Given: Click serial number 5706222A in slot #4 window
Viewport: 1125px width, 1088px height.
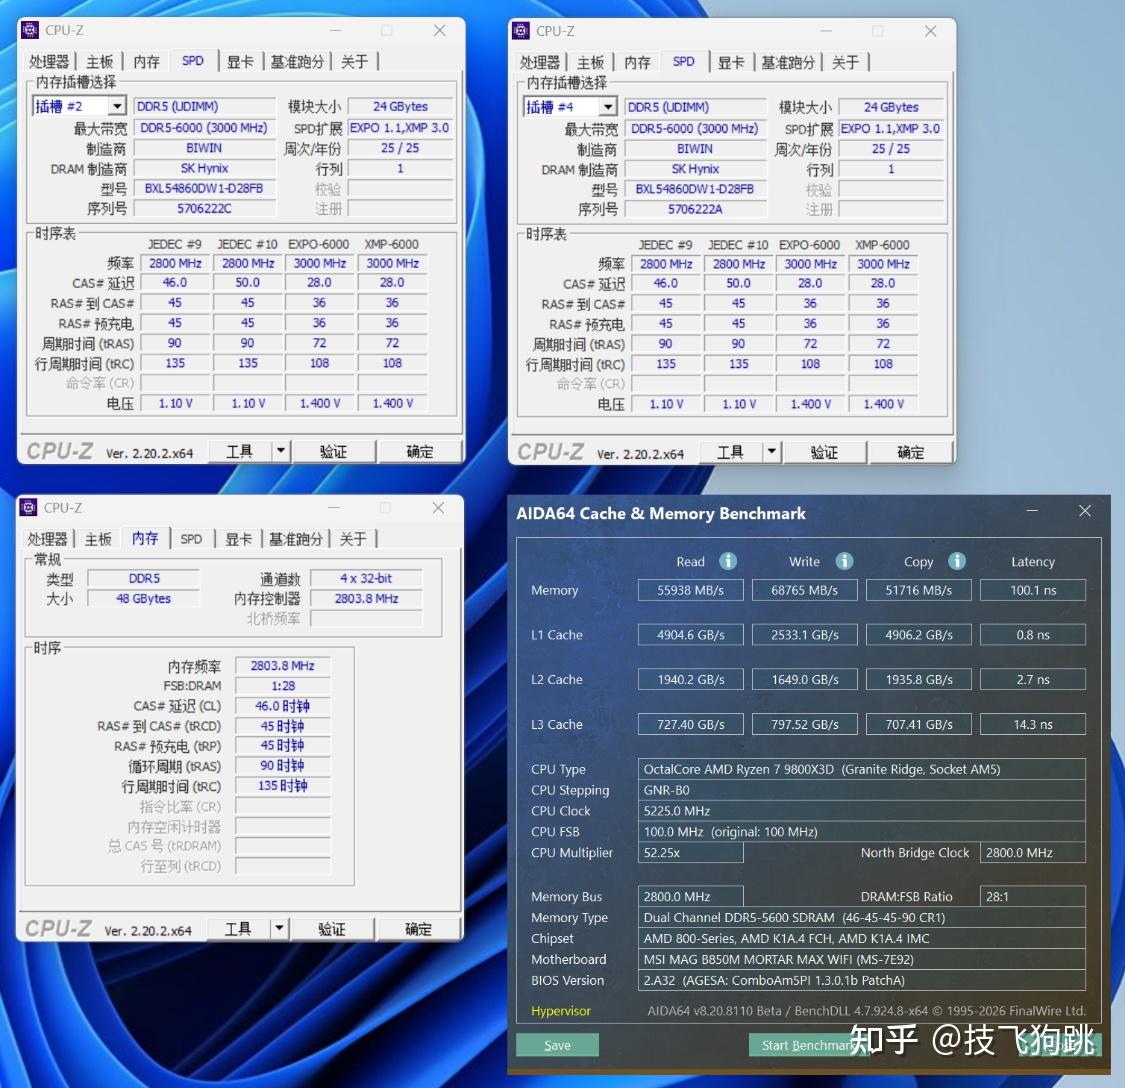Looking at the screenshot, I should [x=695, y=209].
